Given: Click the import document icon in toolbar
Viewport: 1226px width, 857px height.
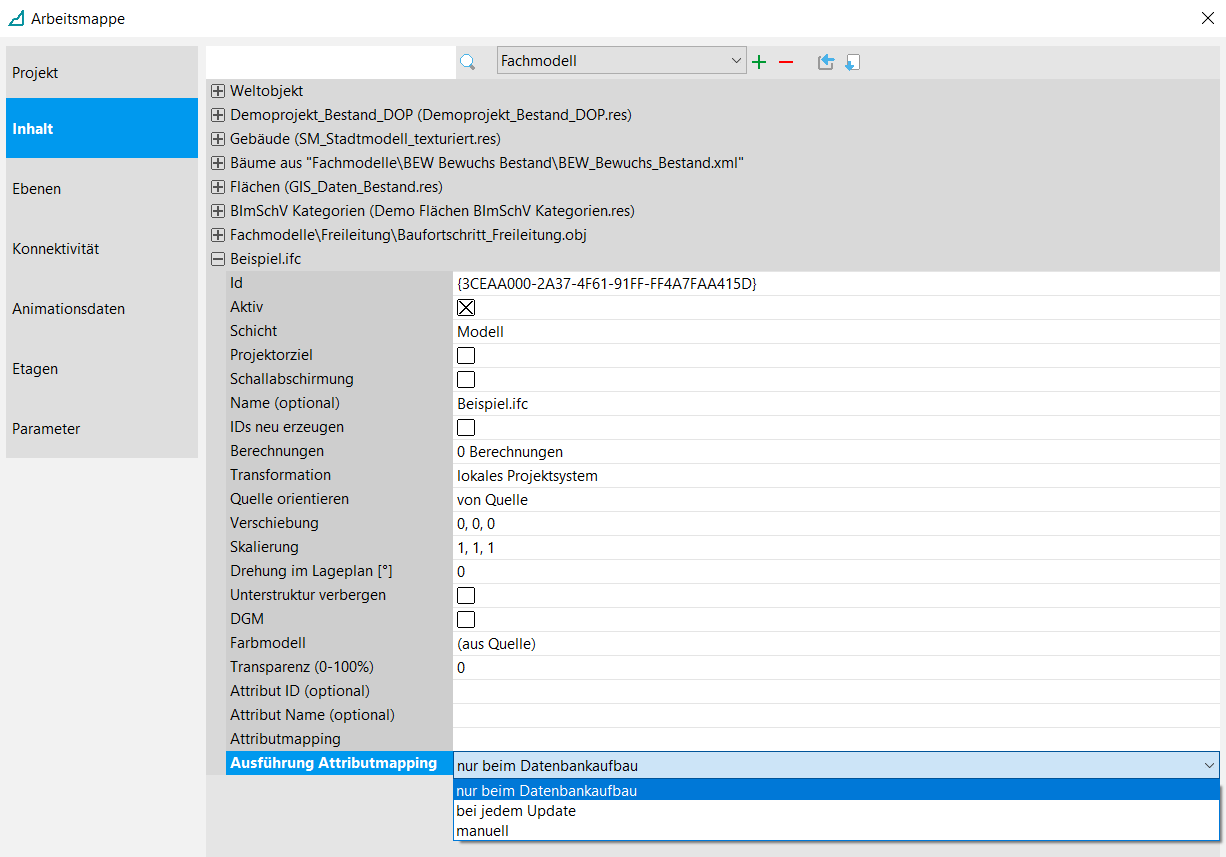Looking at the screenshot, I should [852, 62].
